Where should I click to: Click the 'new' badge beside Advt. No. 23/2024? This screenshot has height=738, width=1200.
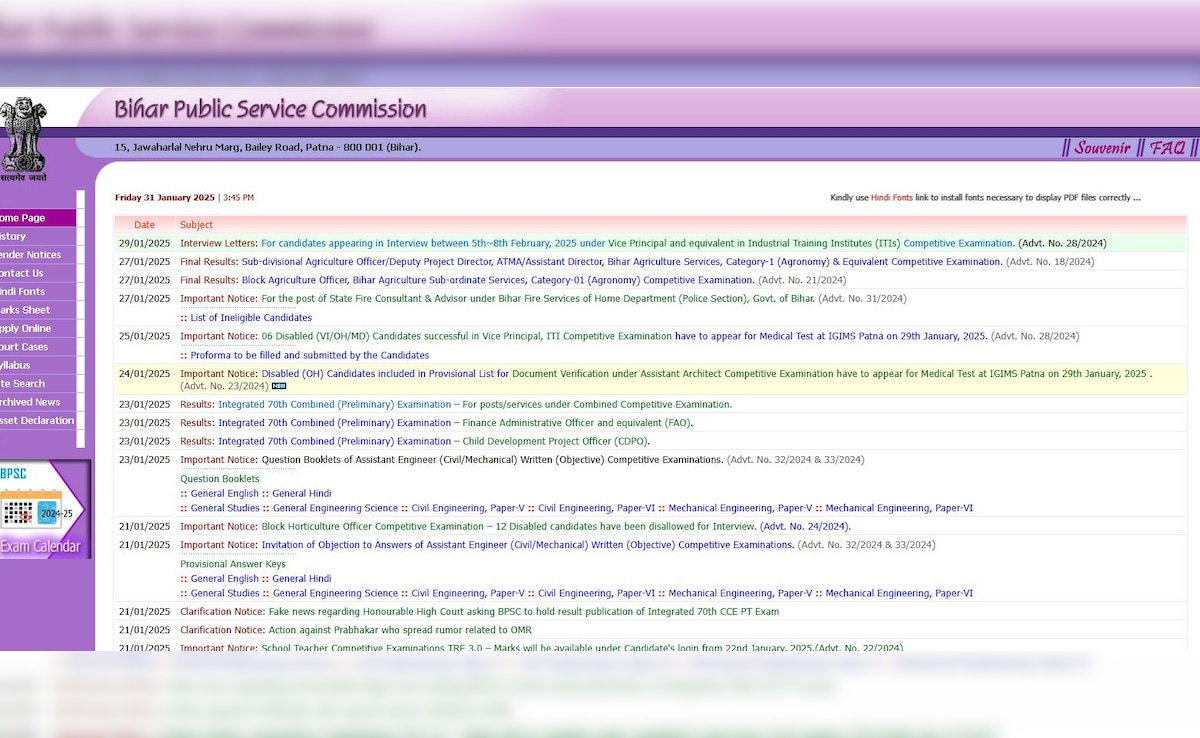(x=279, y=386)
